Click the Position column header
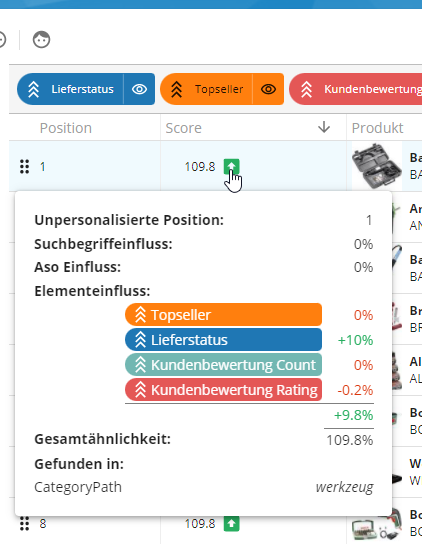Viewport: 422px width, 544px height. pos(66,128)
